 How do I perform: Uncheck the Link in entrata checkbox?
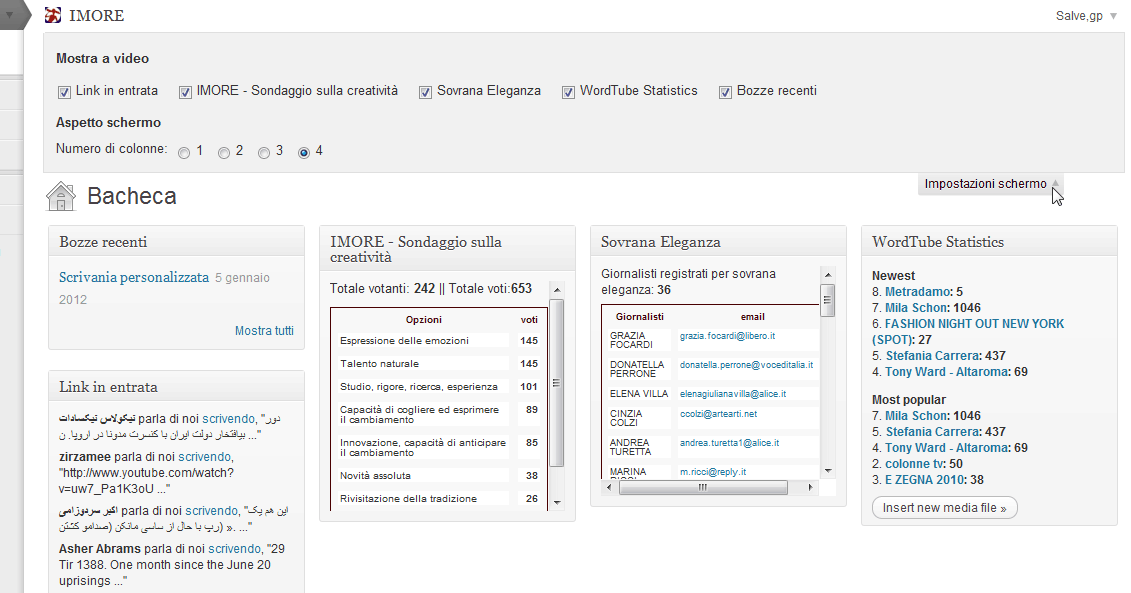pos(64,92)
